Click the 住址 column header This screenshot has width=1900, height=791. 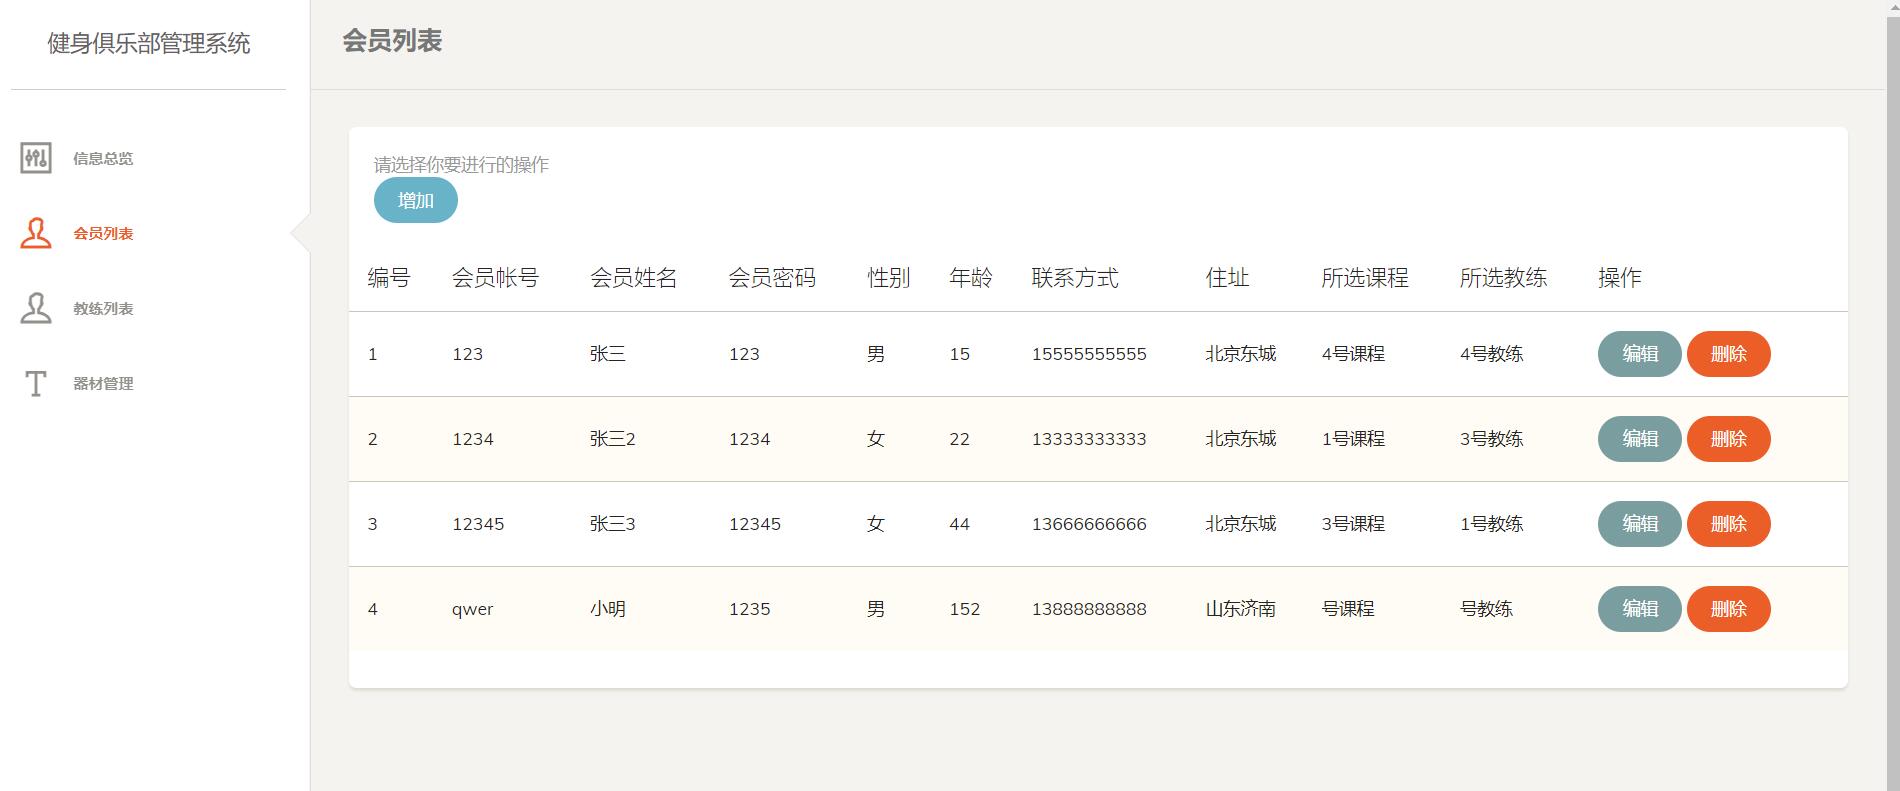coord(1227,278)
